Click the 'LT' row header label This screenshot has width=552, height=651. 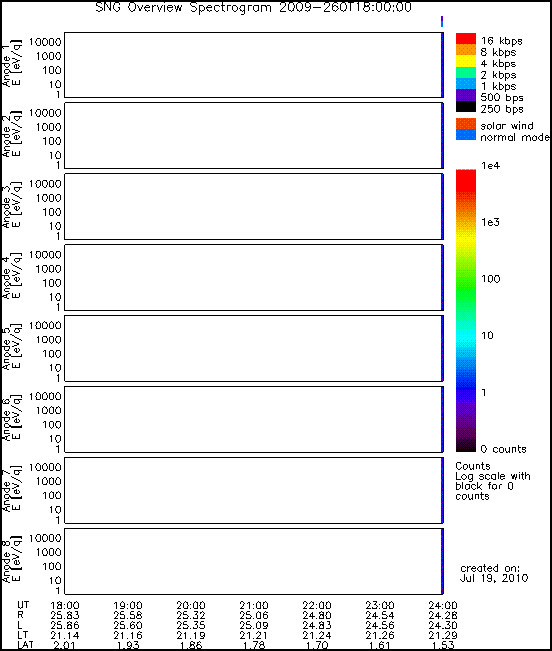[22, 635]
